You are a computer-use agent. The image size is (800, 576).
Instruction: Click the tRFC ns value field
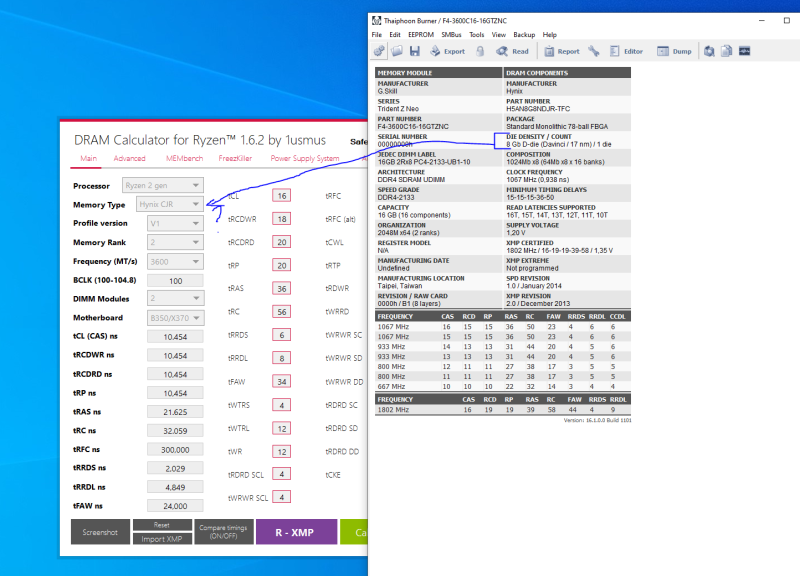[175, 449]
